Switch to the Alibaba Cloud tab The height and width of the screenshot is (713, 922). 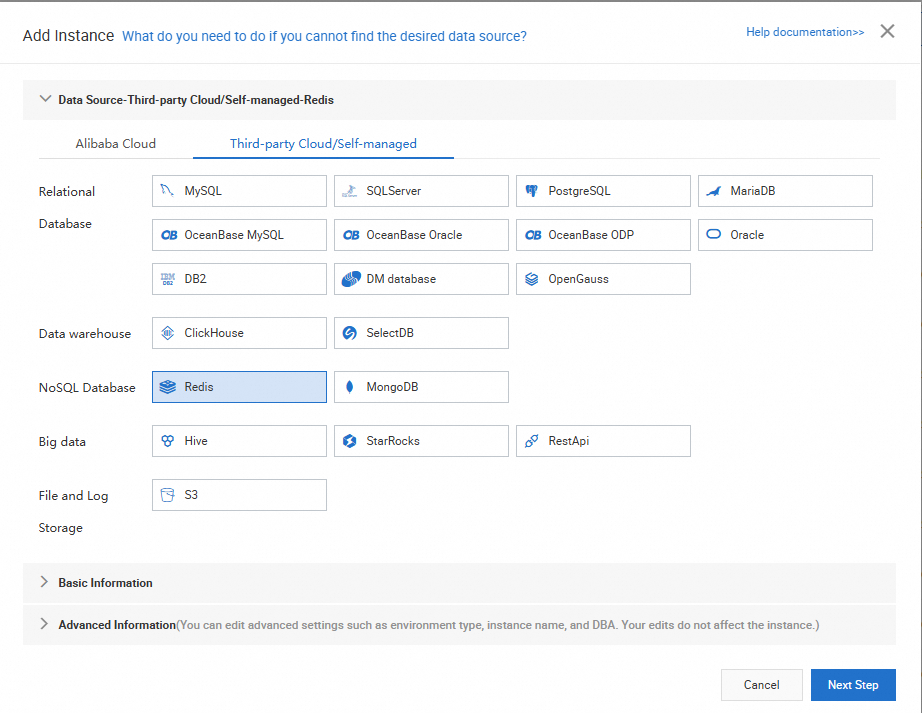[115, 143]
